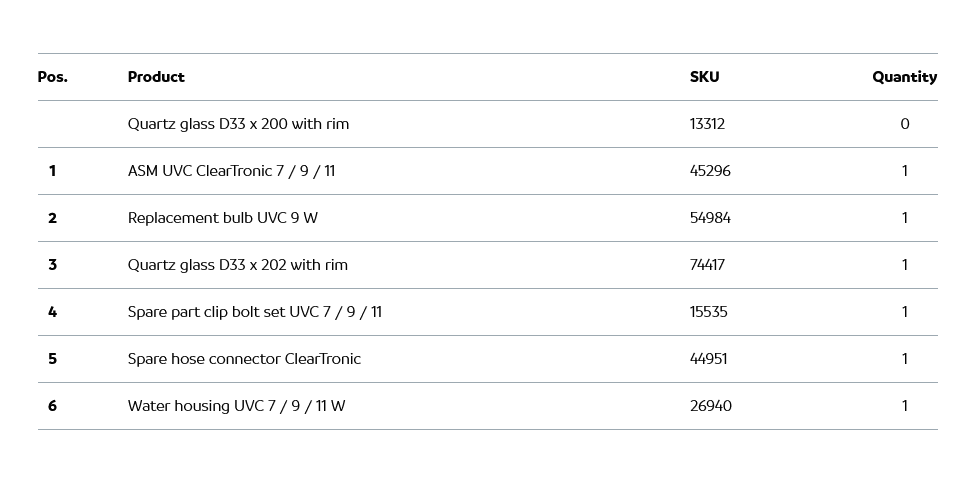
Task: Click the quantity 0 value
Action: coord(904,124)
